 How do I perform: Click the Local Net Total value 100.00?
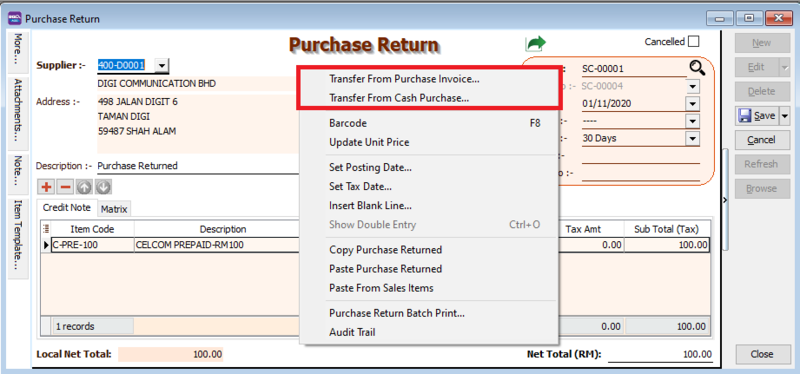pyautogui.click(x=171, y=354)
